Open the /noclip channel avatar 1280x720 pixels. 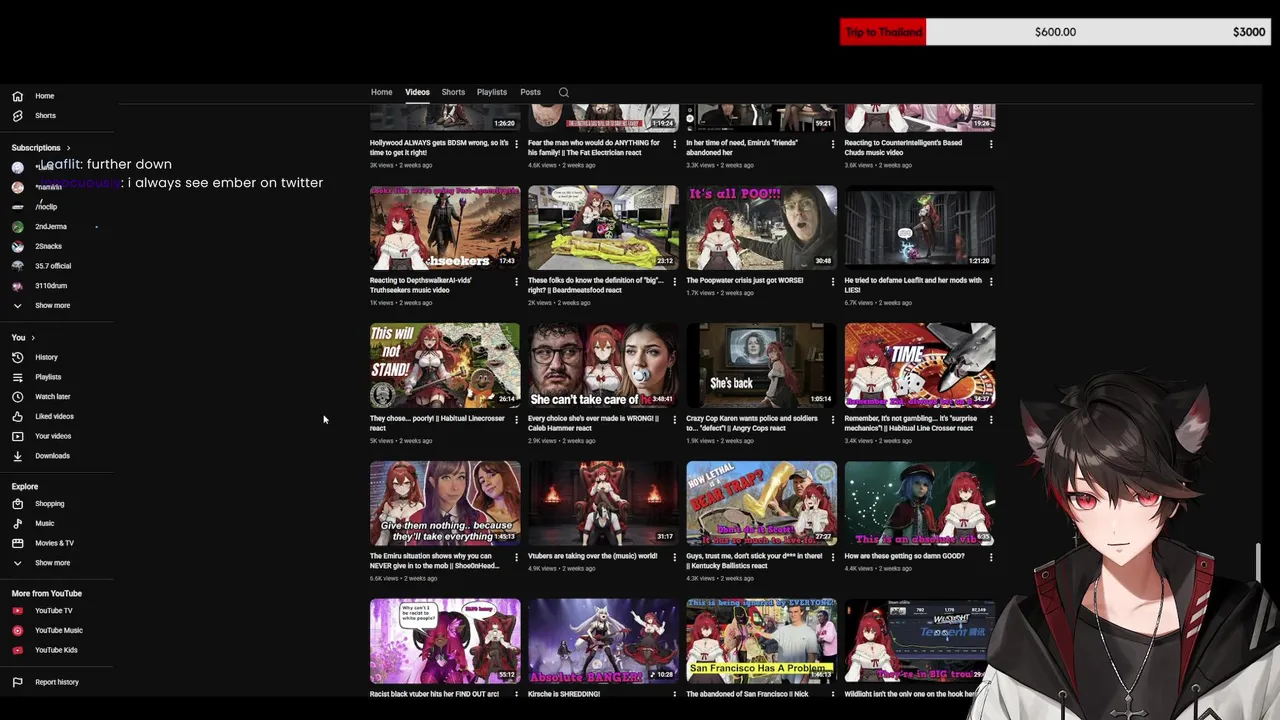tap(17, 207)
